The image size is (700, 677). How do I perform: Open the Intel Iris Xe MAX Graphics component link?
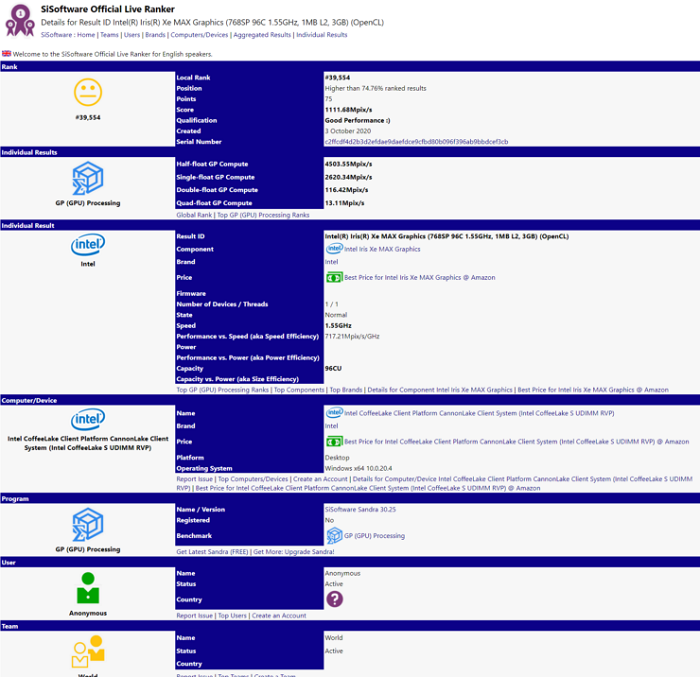click(382, 249)
